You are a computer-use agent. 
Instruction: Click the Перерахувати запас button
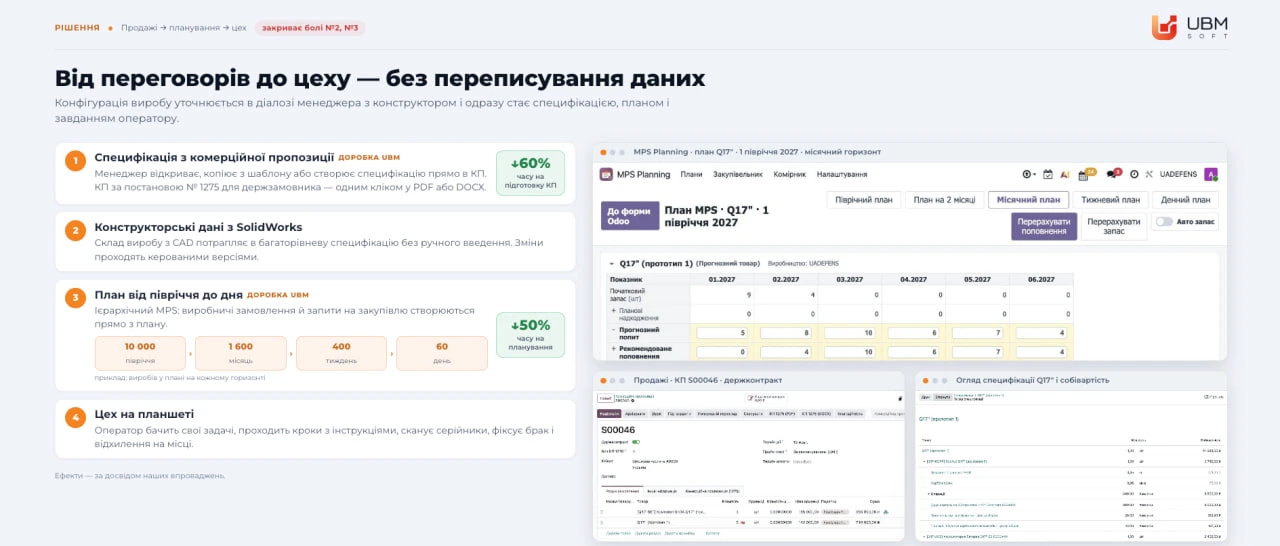tap(1114, 226)
